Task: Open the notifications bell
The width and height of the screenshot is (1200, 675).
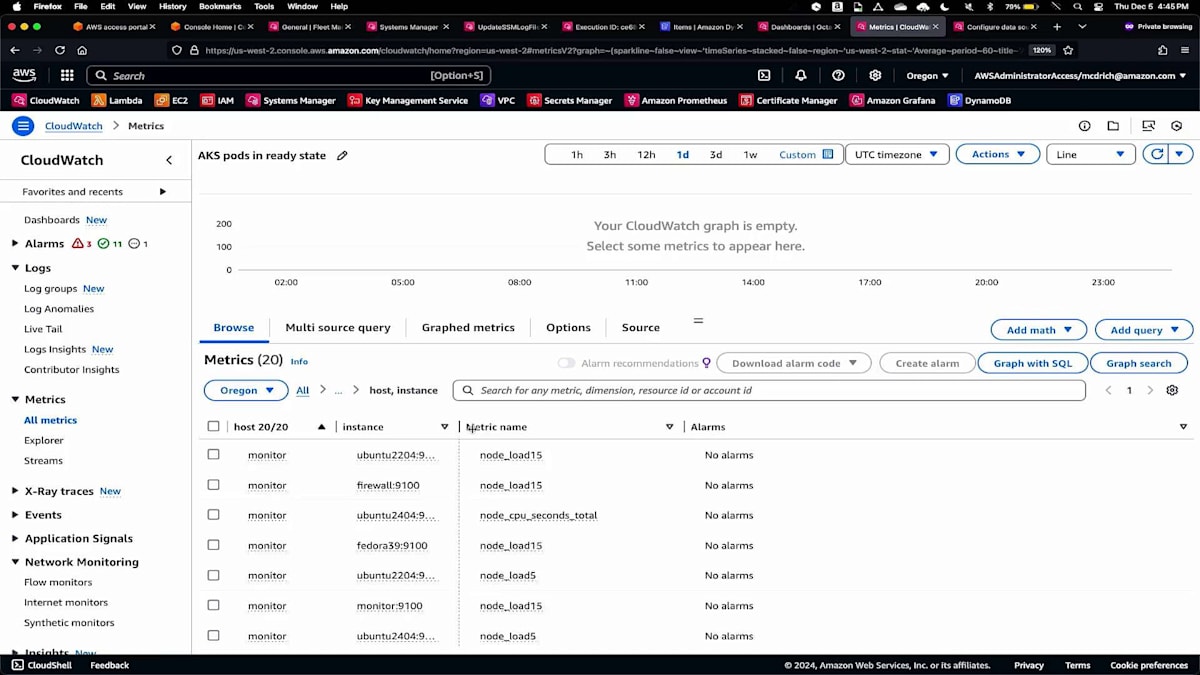Action: (801, 75)
